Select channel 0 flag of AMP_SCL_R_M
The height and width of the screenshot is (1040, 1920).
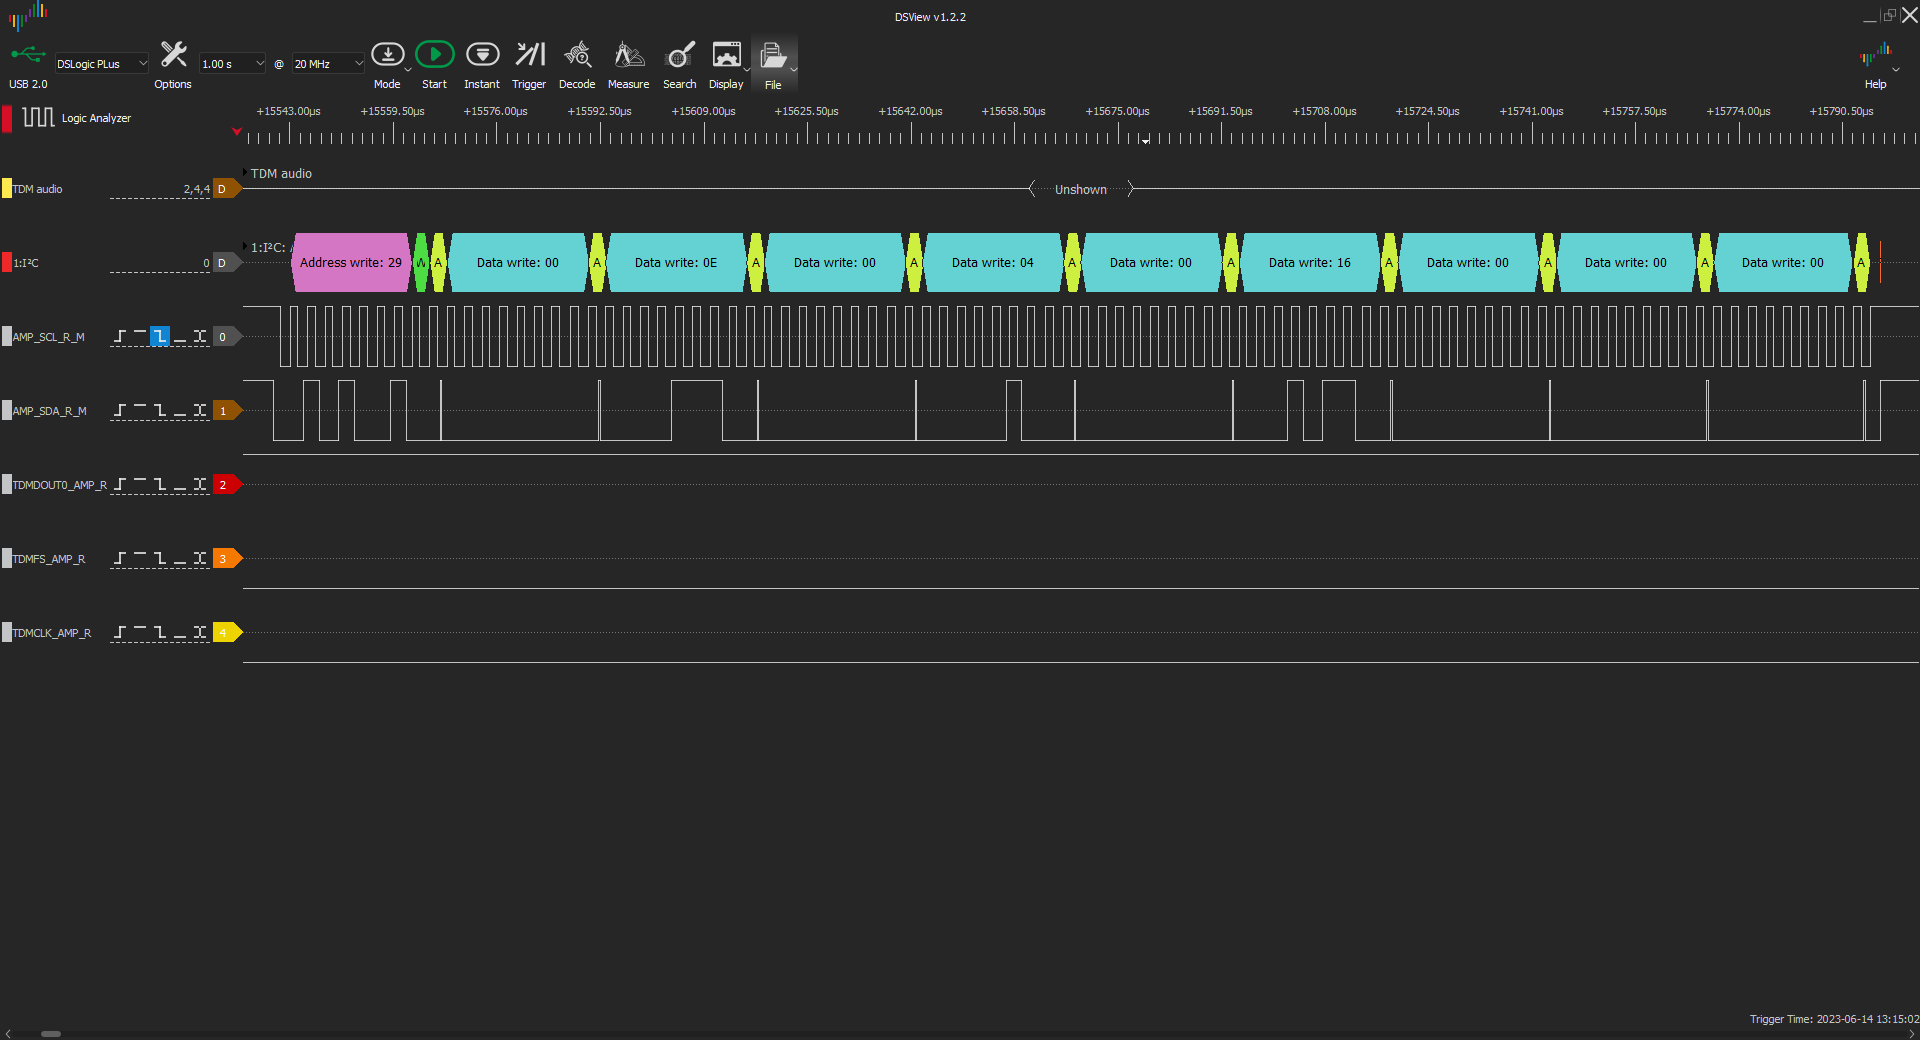[227, 336]
